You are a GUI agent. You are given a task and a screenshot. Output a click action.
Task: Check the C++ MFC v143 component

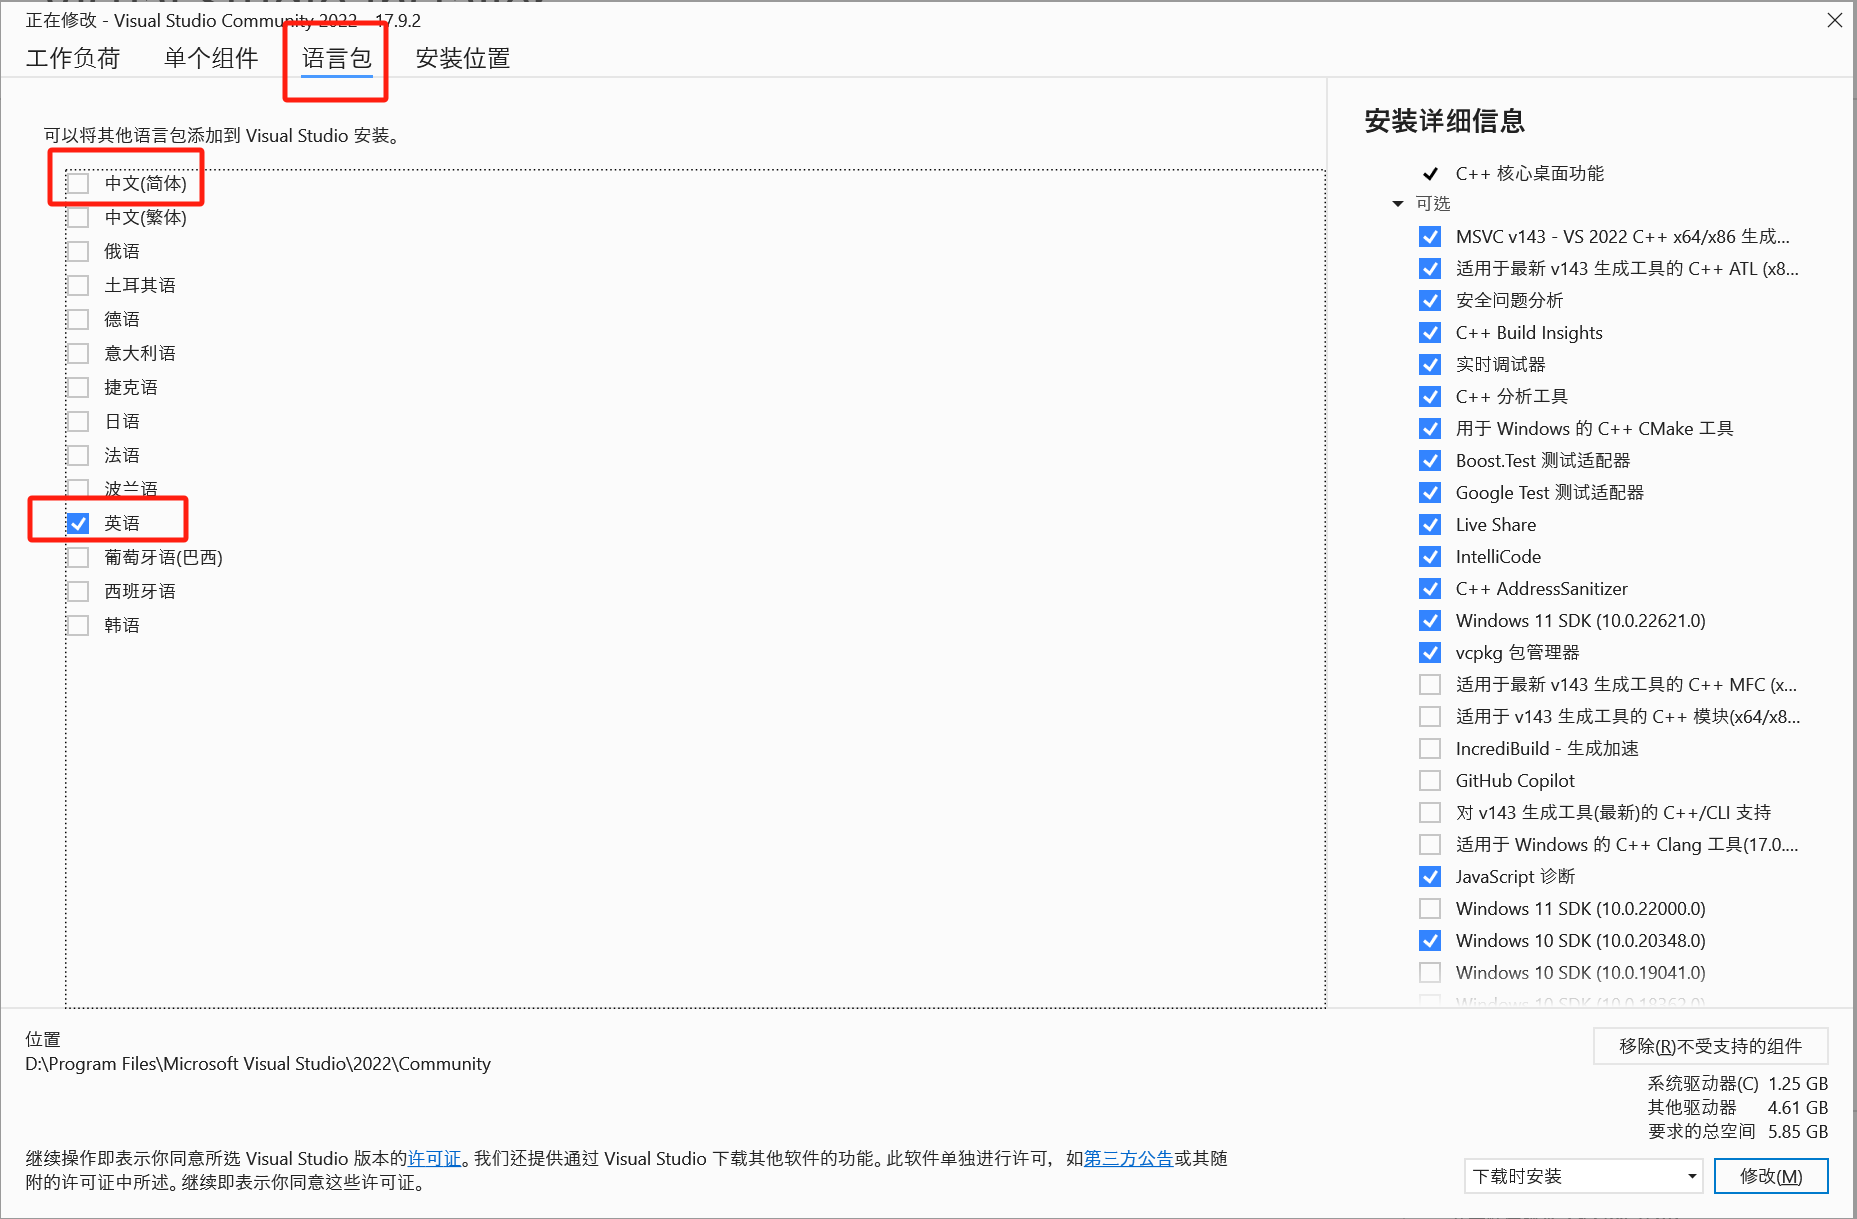[1430, 685]
